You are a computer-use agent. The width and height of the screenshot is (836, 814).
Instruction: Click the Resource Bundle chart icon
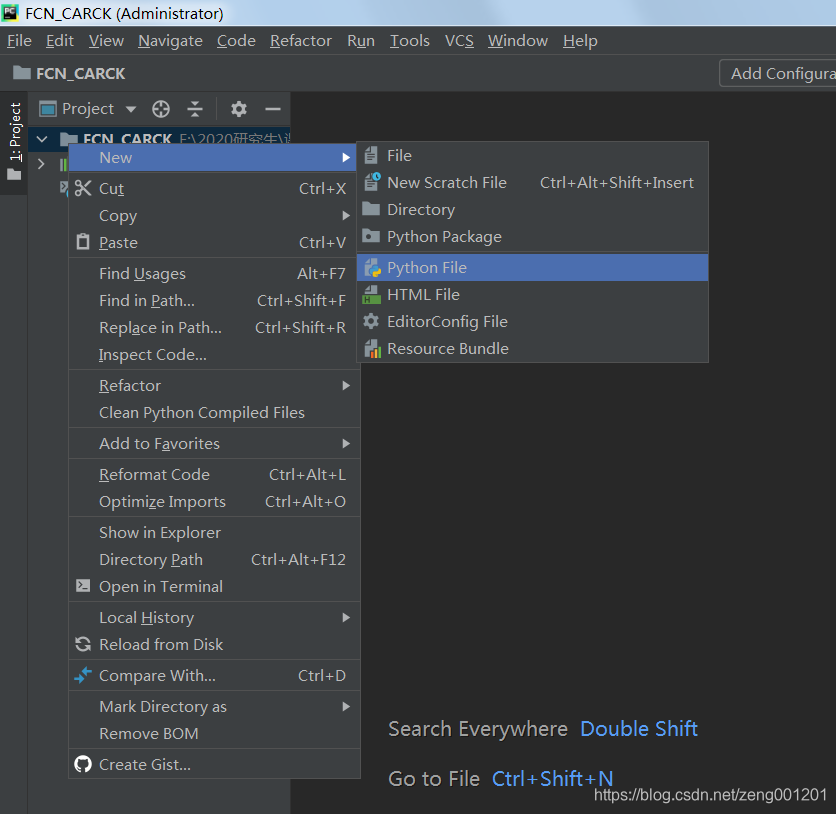(x=372, y=348)
